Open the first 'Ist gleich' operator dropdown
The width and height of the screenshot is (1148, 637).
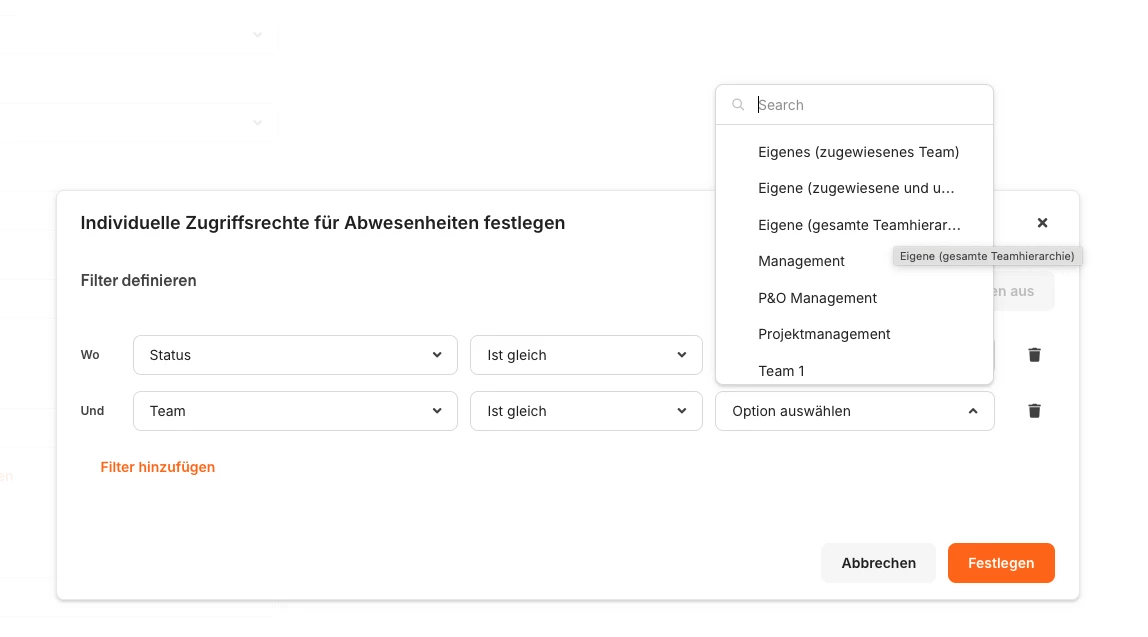[x=586, y=355]
